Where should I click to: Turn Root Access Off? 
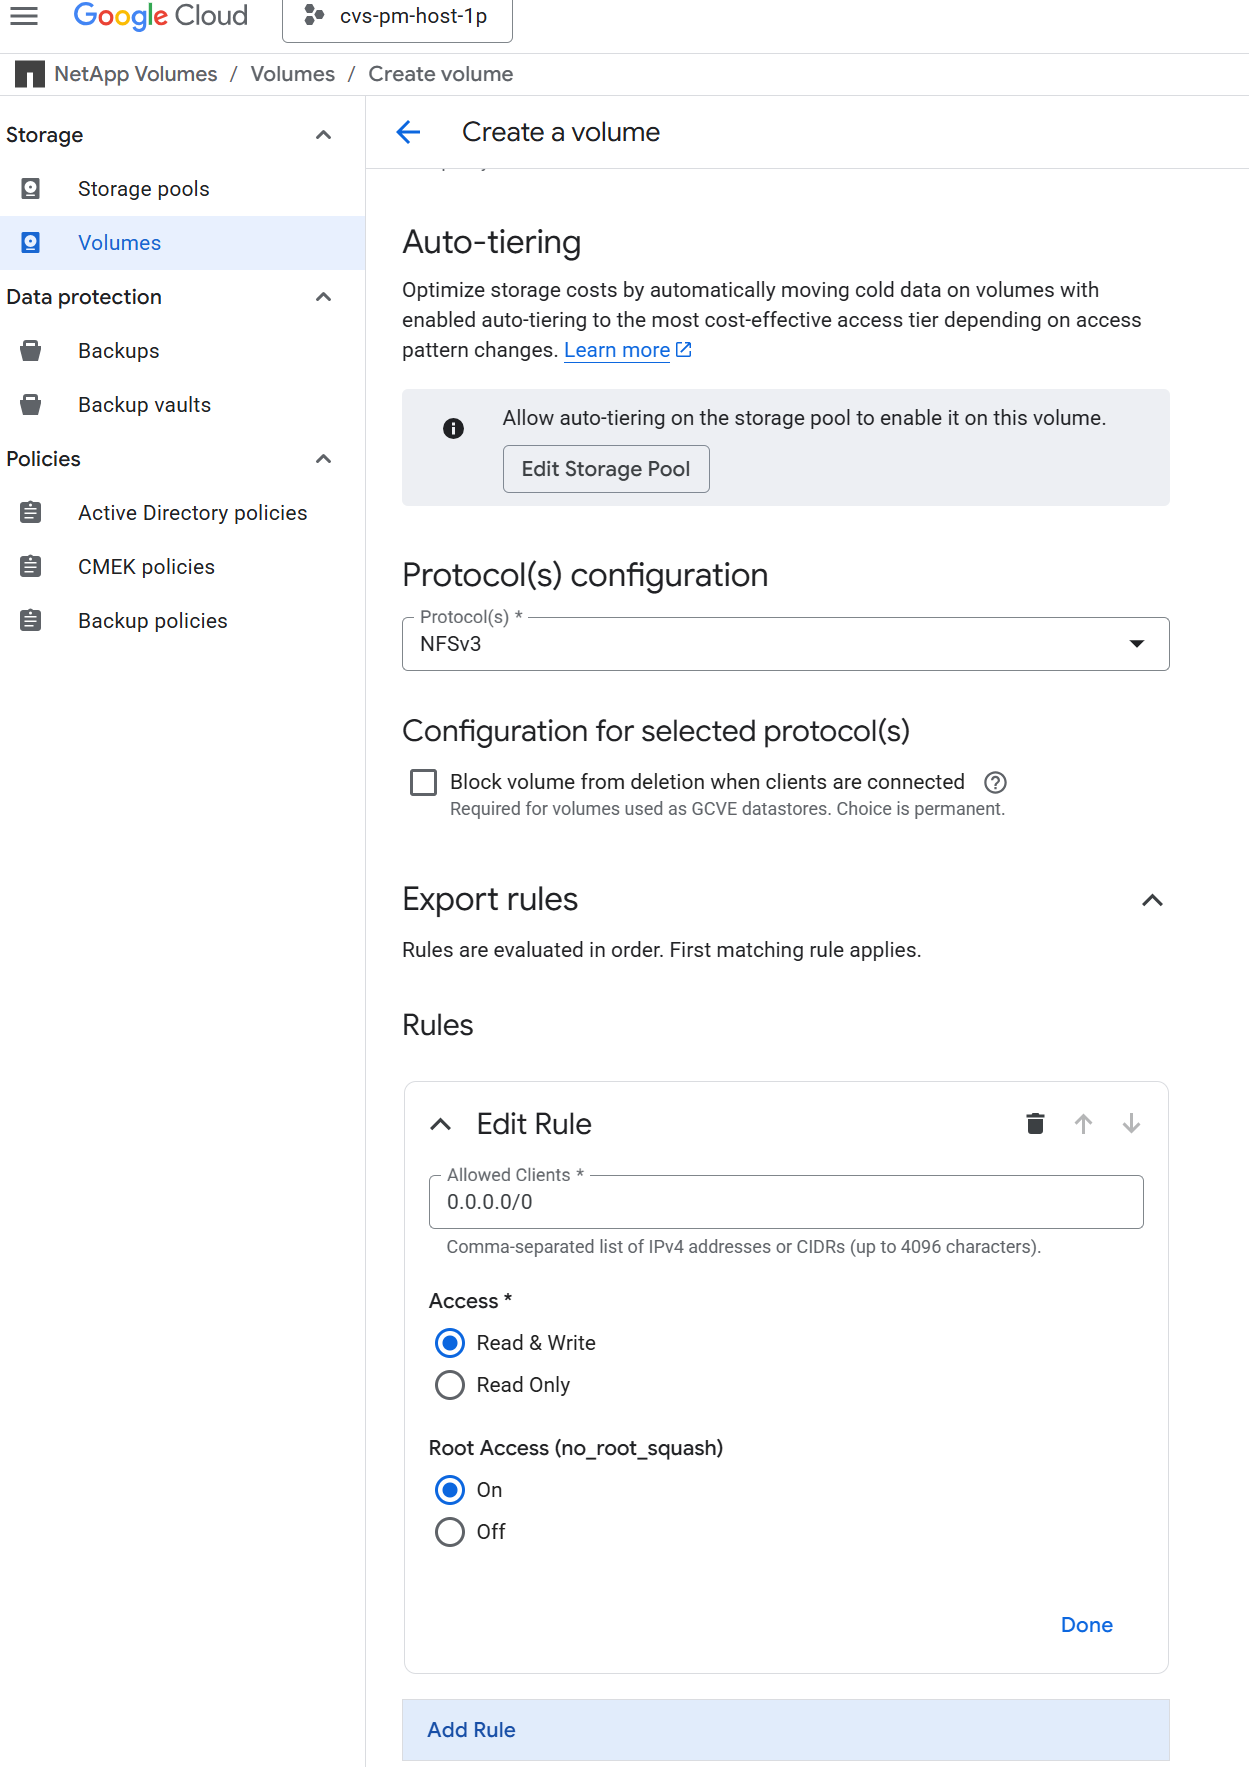[x=450, y=1532]
